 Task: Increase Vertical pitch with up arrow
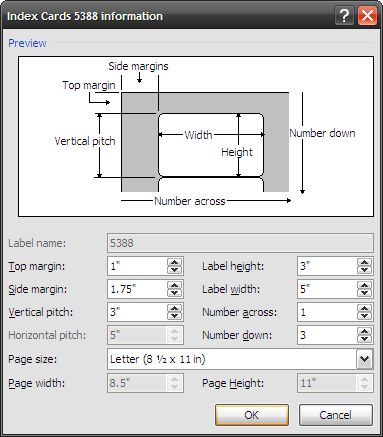(x=175, y=308)
